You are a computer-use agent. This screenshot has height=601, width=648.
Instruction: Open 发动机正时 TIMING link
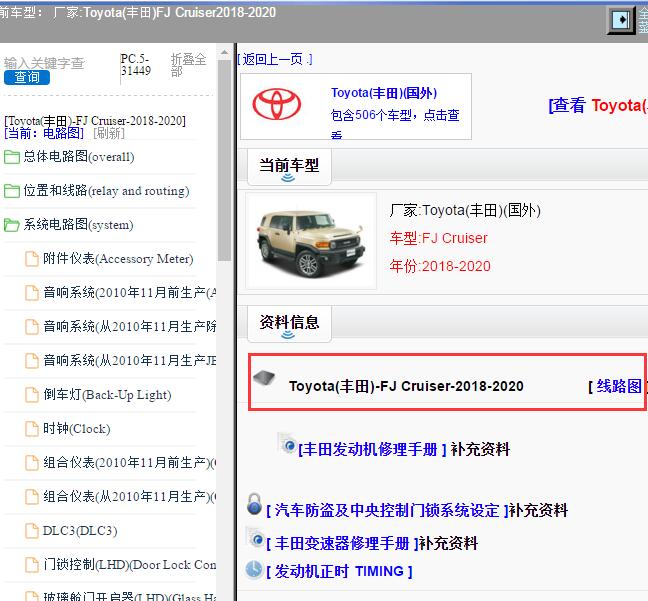pyautogui.click(x=339, y=571)
